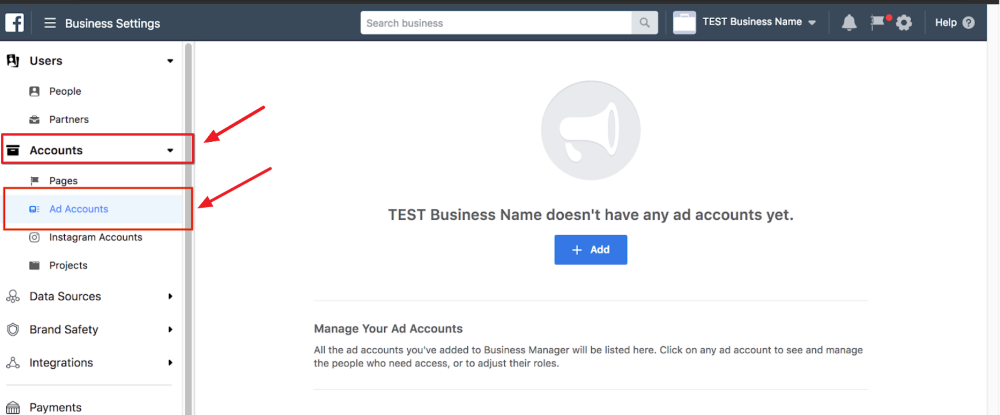Open Ad Accounts in the sidebar

pos(78,209)
